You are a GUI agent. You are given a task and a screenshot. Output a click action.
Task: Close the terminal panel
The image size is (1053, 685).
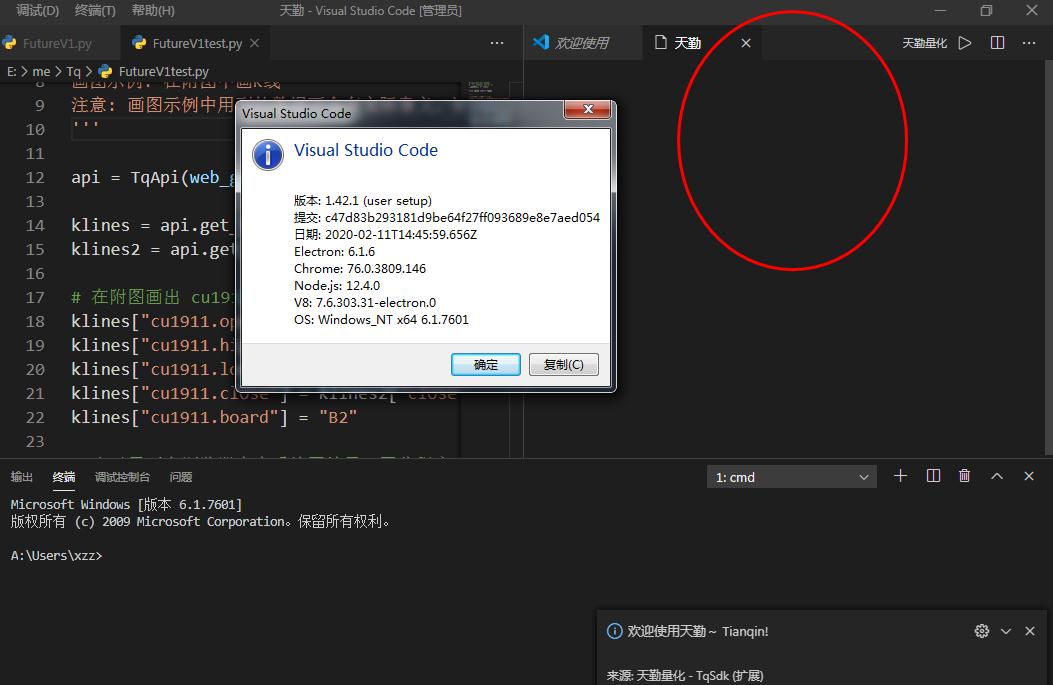[x=1029, y=476]
